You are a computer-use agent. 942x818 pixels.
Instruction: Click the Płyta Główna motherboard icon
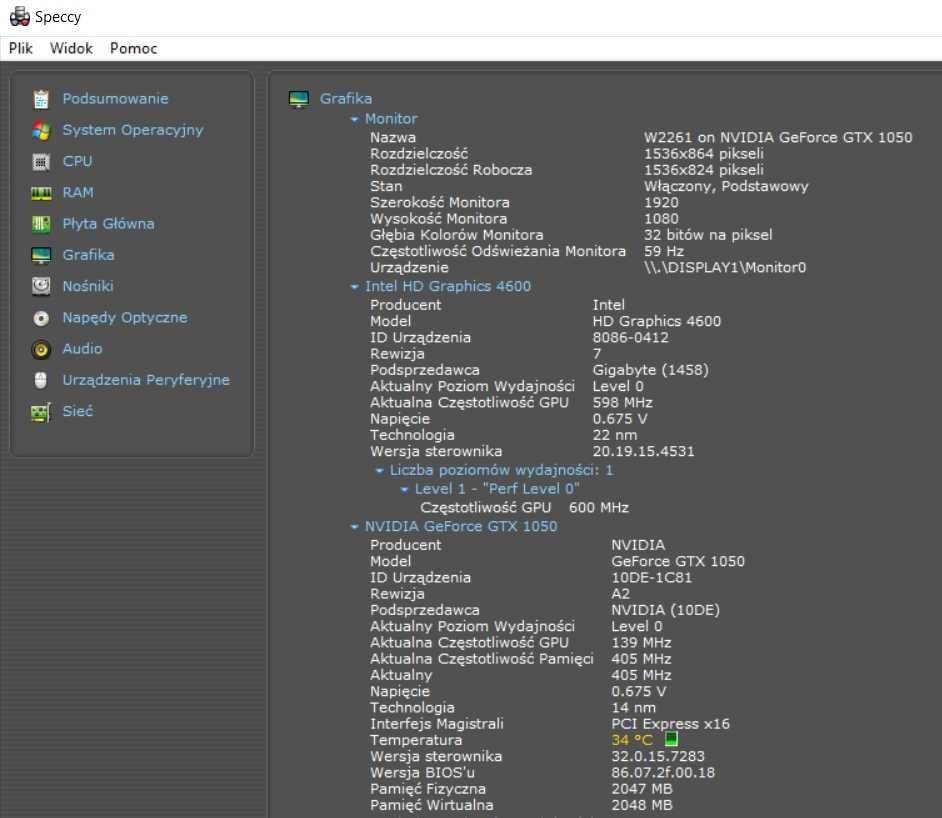41,224
